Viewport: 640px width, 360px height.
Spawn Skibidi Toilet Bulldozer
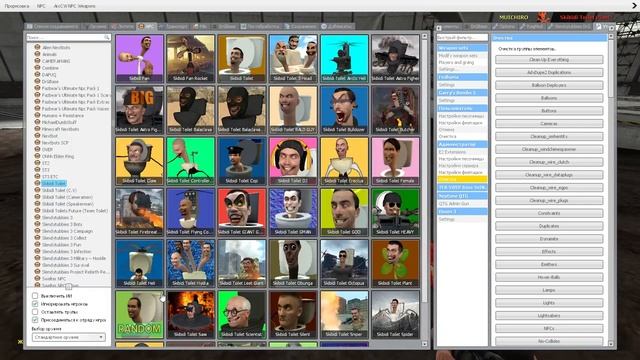pyautogui.click(x=344, y=110)
